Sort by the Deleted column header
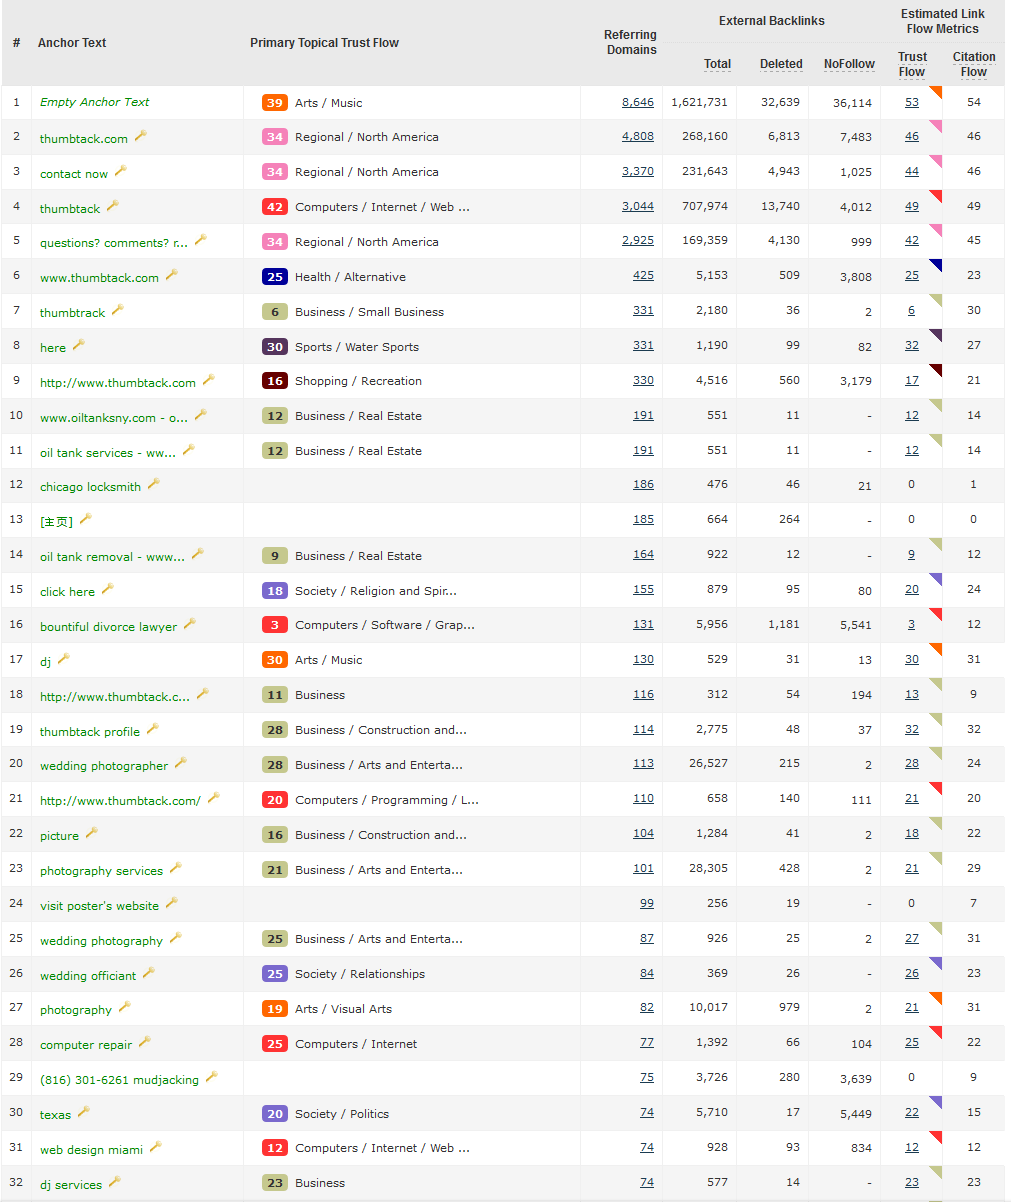The height and width of the screenshot is (1202, 1011). tap(781, 64)
